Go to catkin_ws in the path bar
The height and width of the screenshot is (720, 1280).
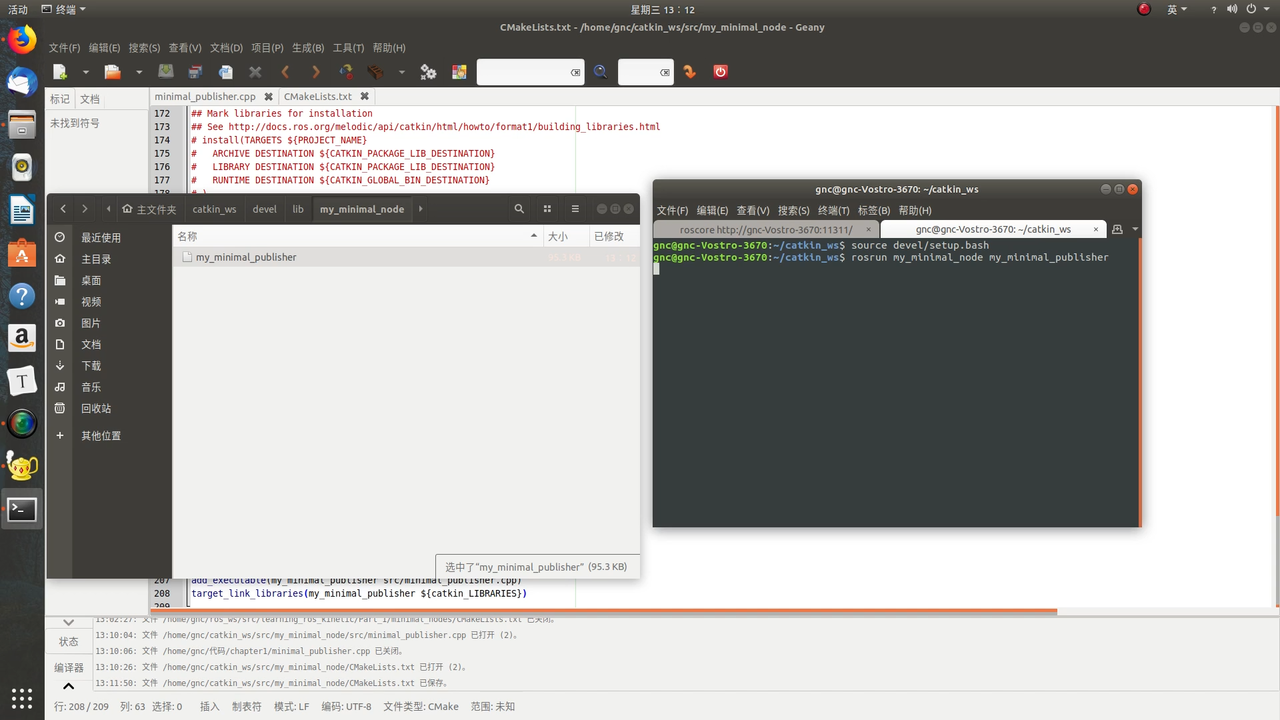214,209
